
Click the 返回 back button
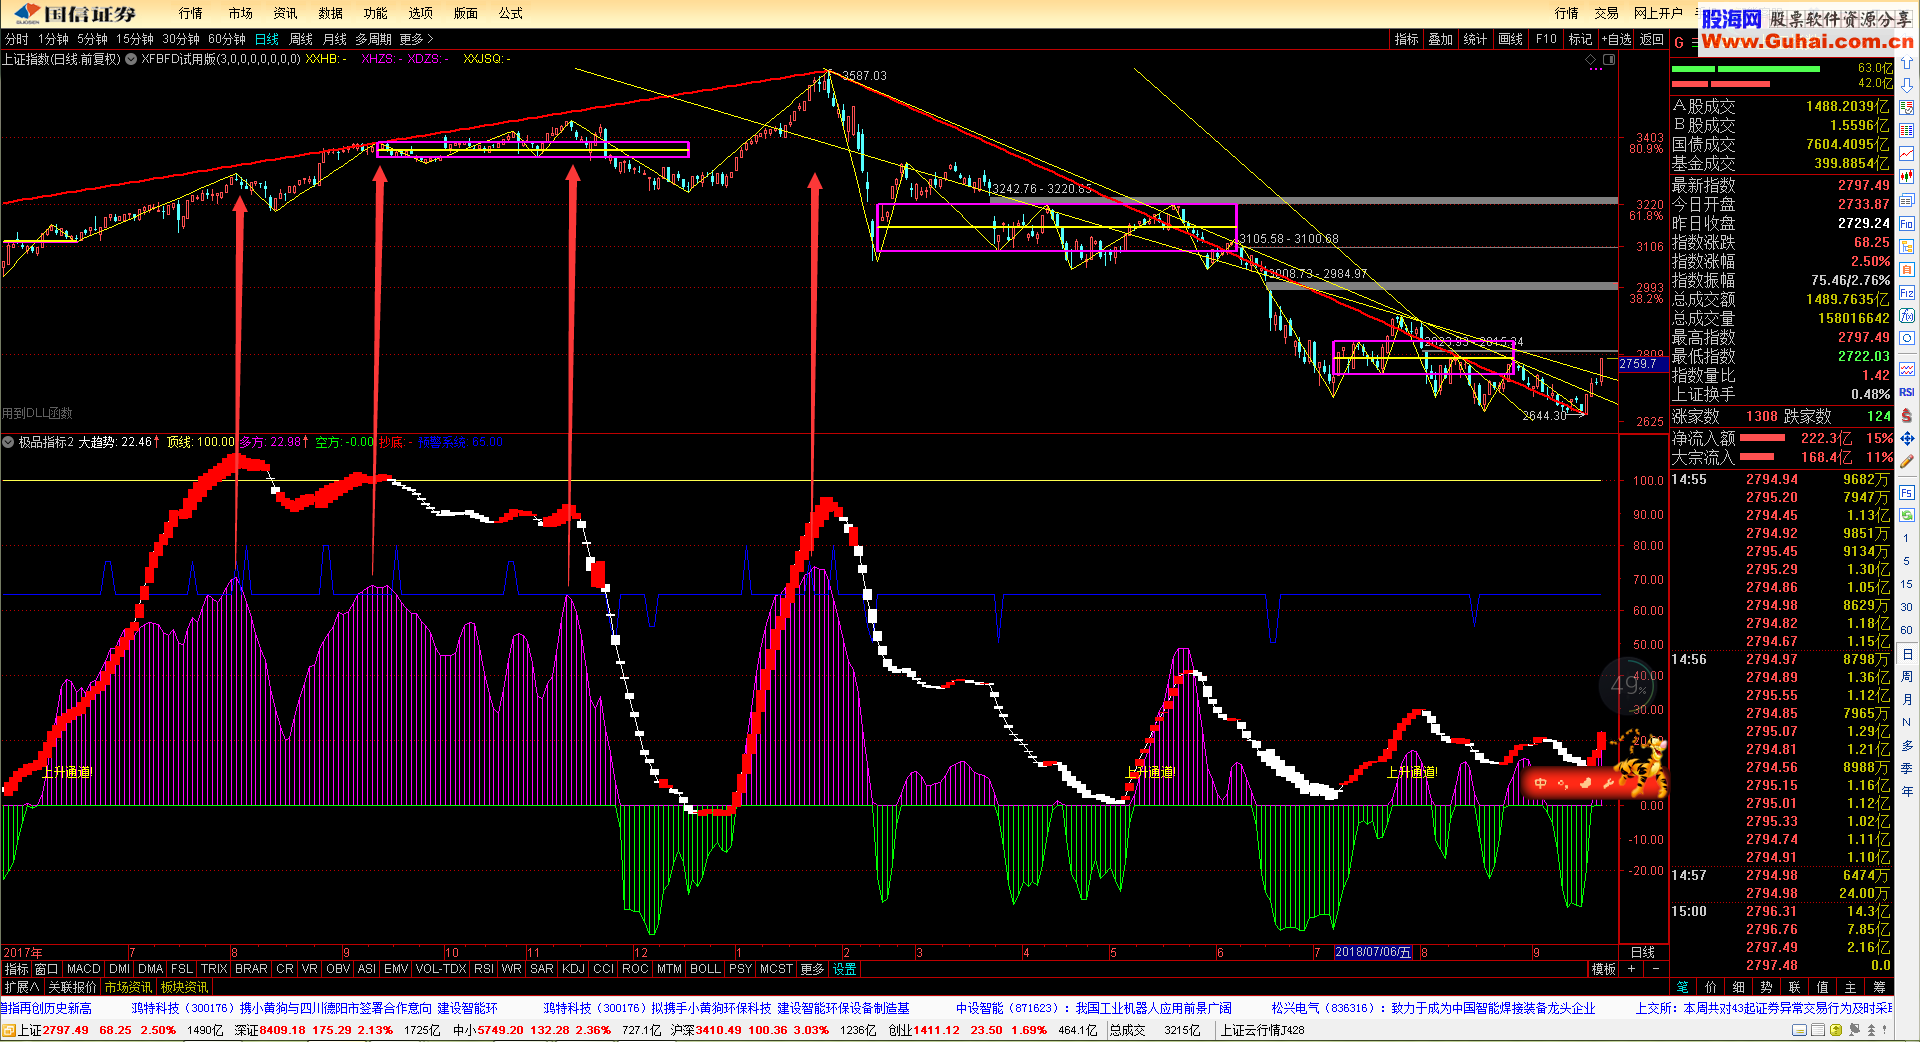pos(1651,39)
